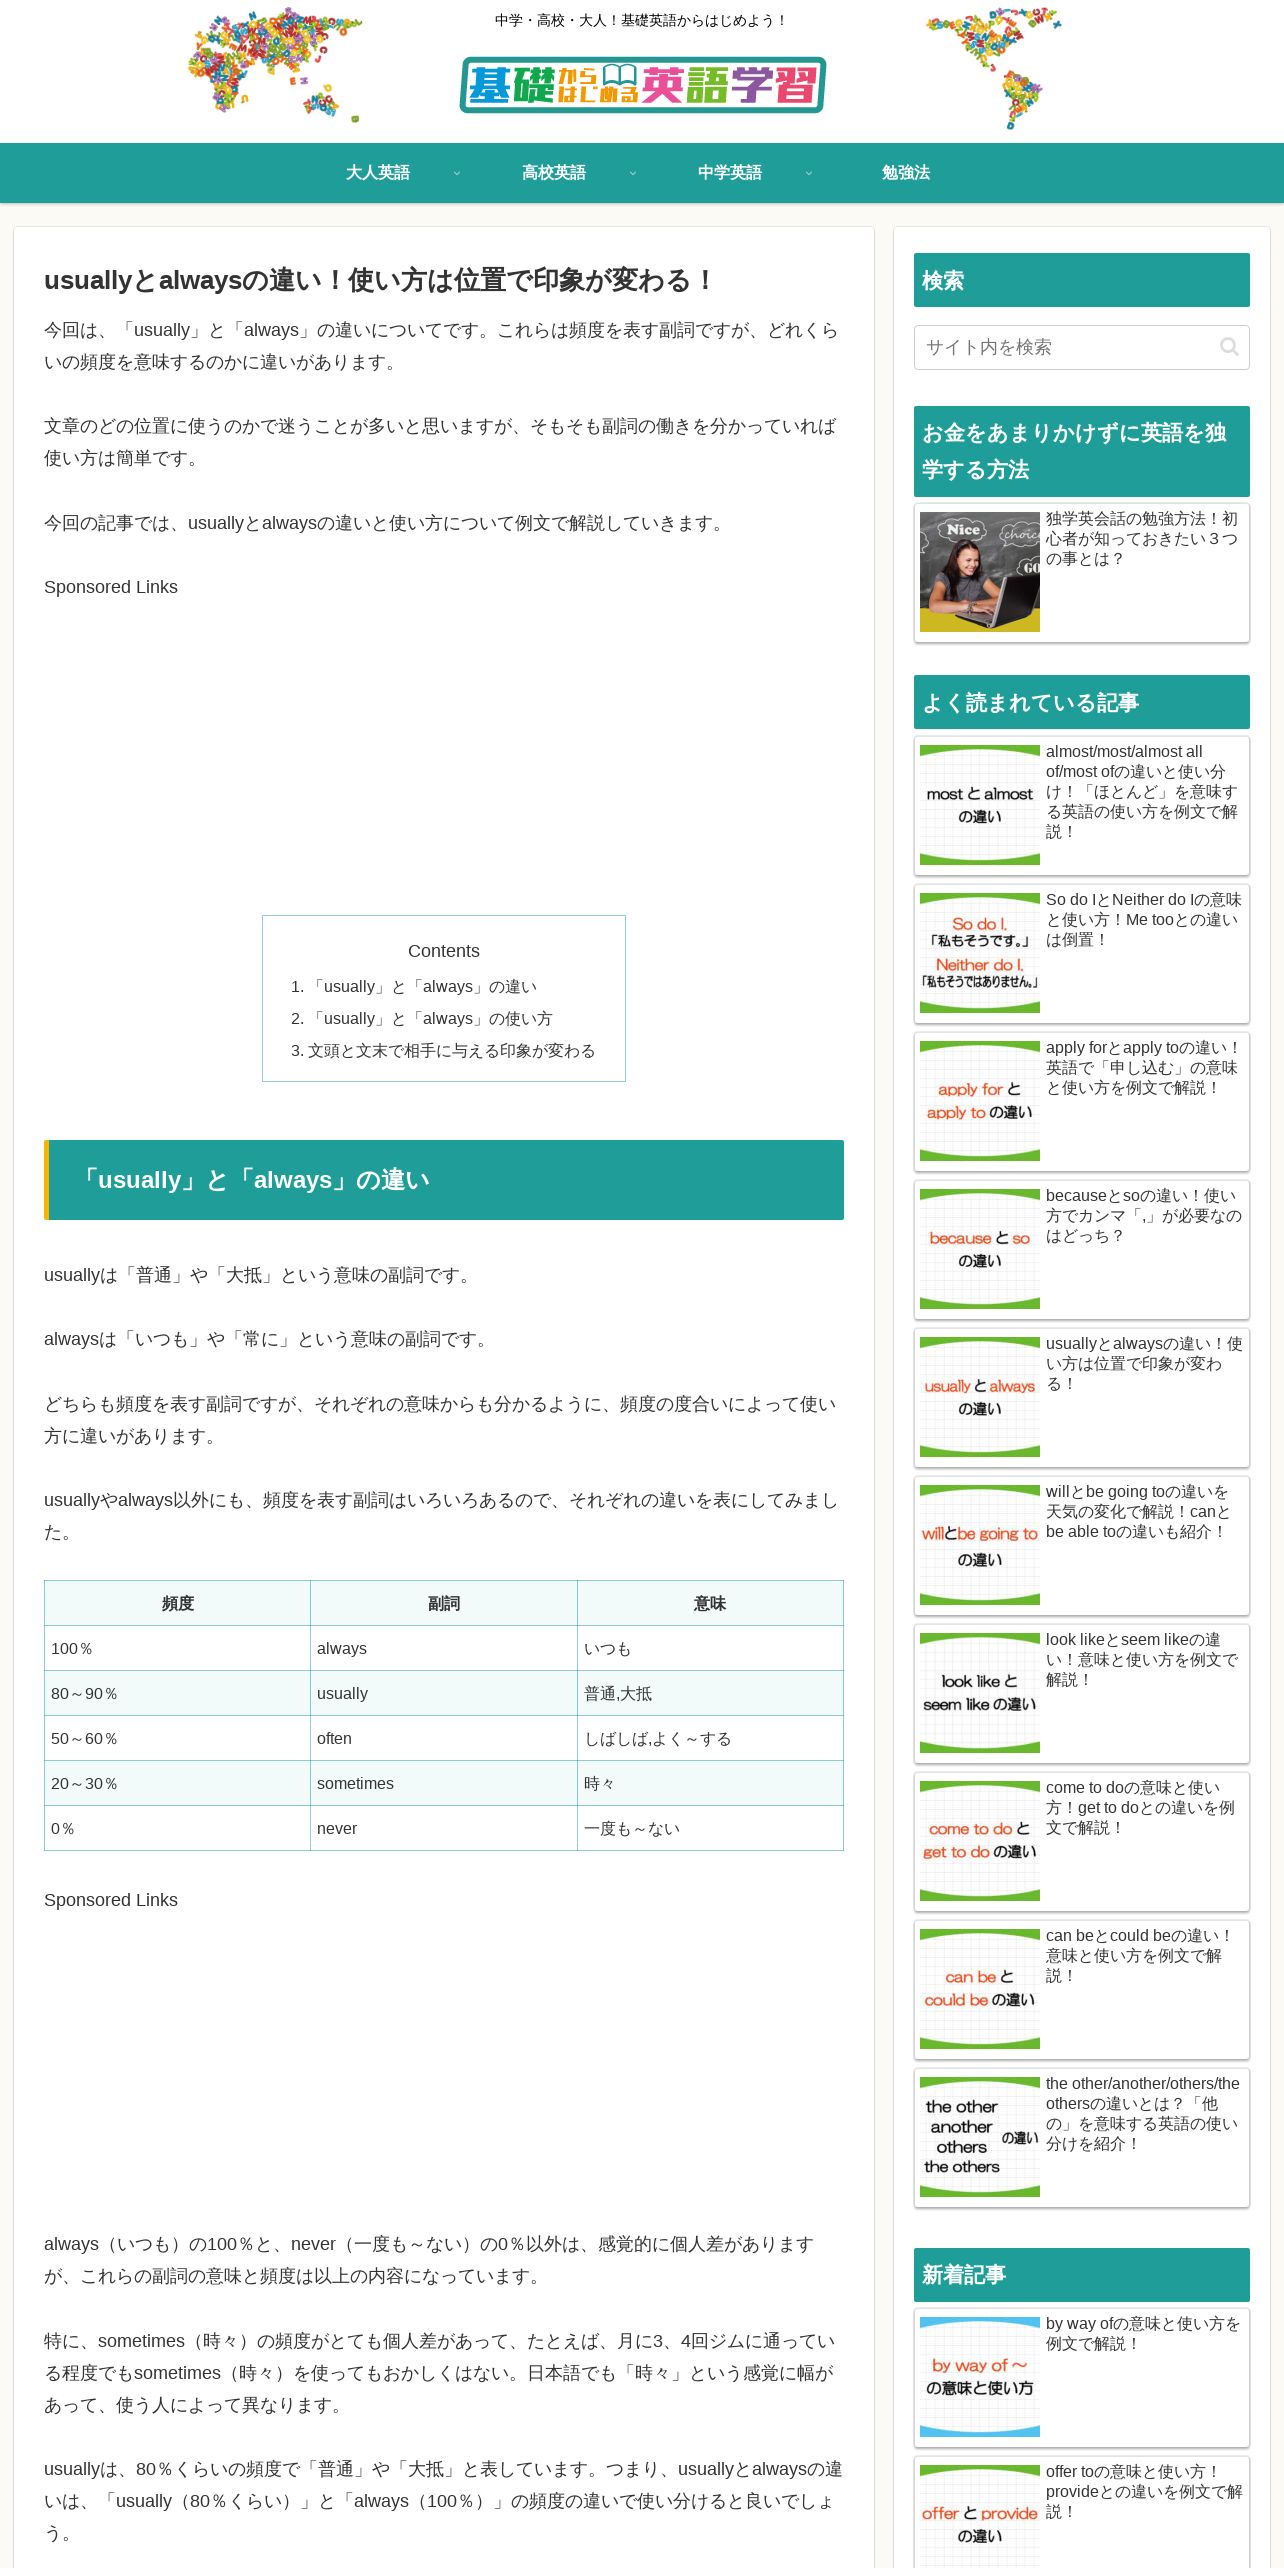
Task: Click table cell 'never'
Action: coord(443,1828)
